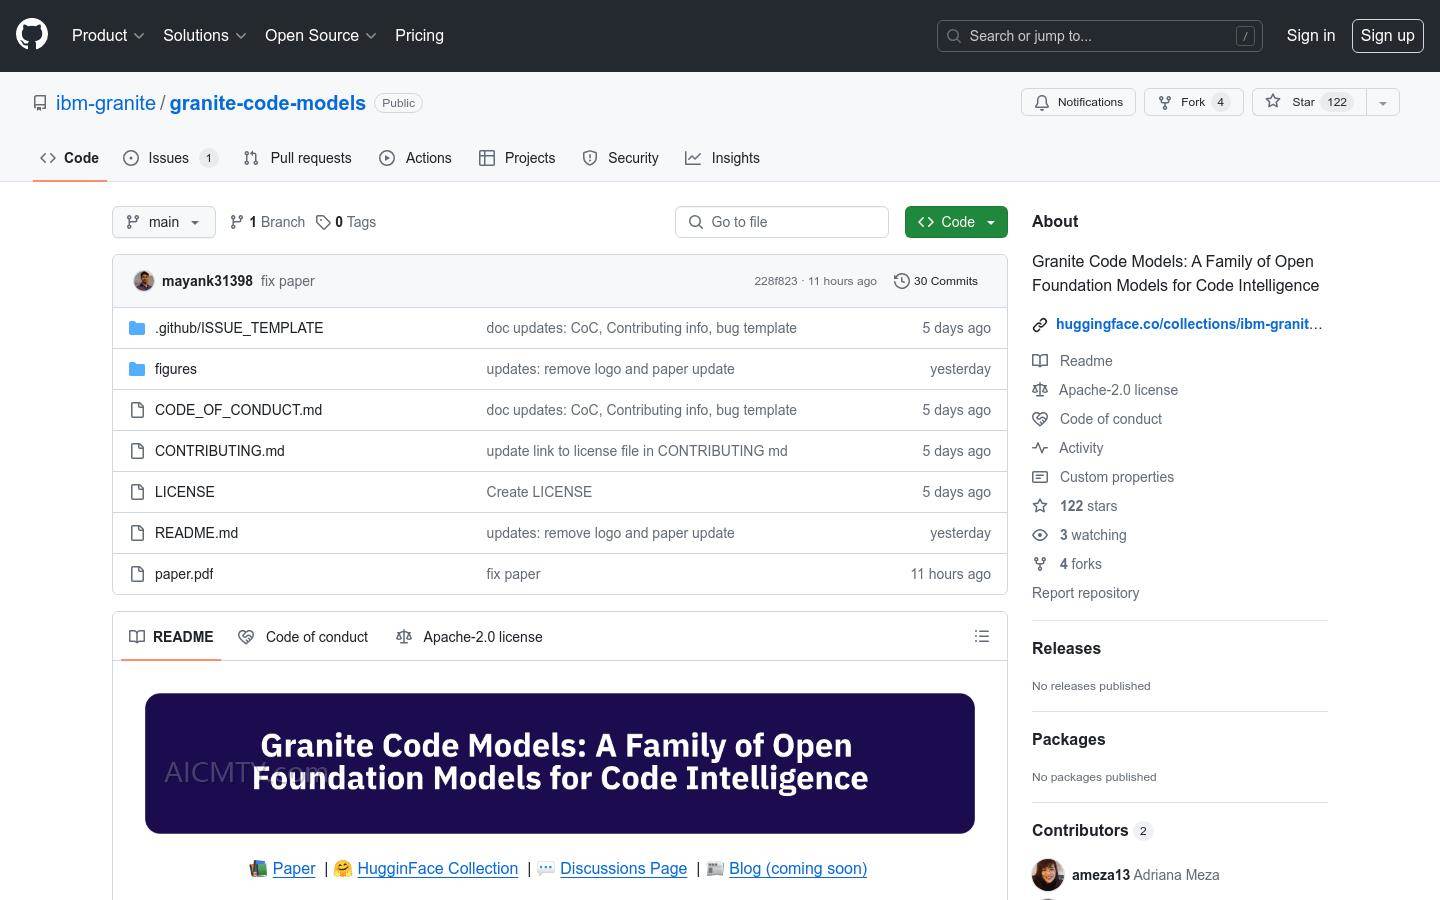1440x900 pixels.
Task: Open the HugginFace Collection link
Action: (x=437, y=868)
